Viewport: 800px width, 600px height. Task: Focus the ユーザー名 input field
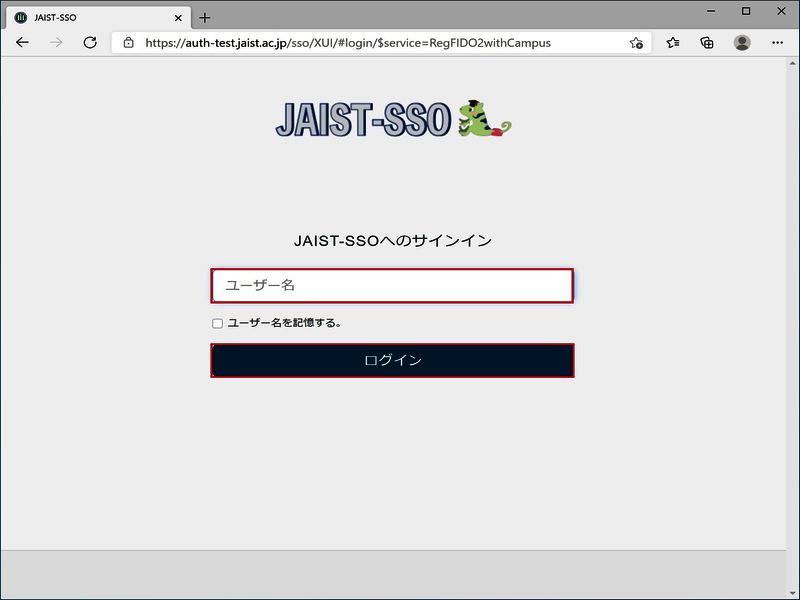[392, 286]
